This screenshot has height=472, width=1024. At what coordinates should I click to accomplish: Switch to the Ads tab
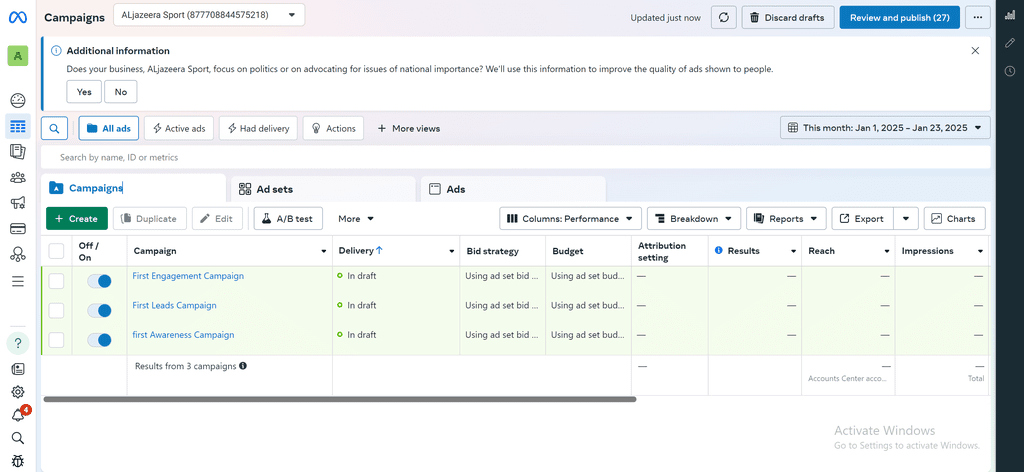point(513,189)
